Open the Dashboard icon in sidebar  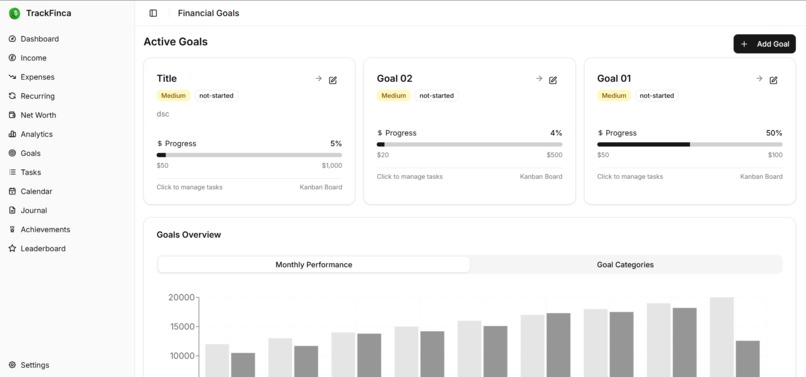point(12,39)
